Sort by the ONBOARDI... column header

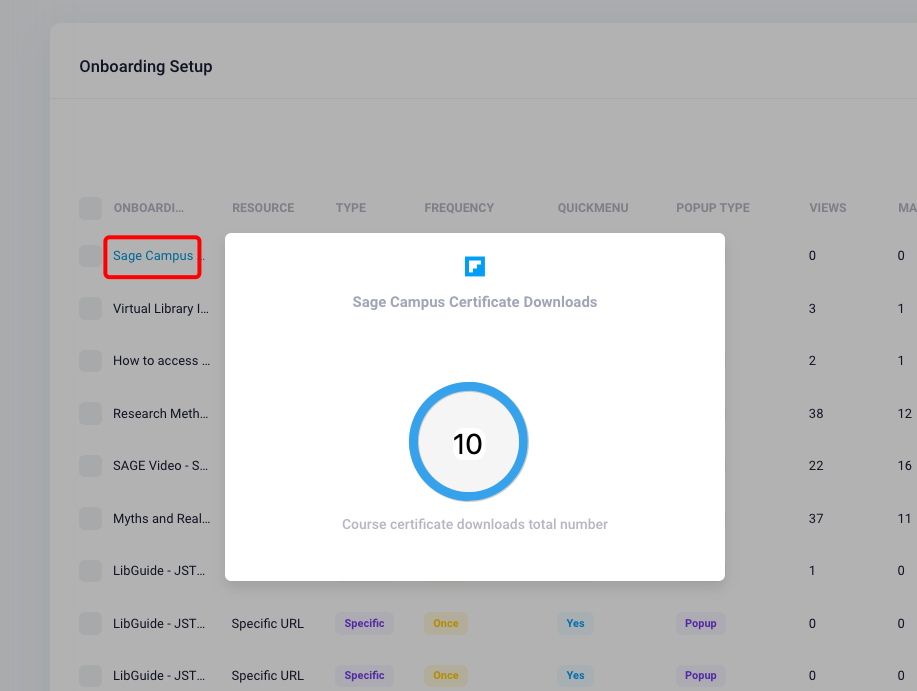(149, 208)
